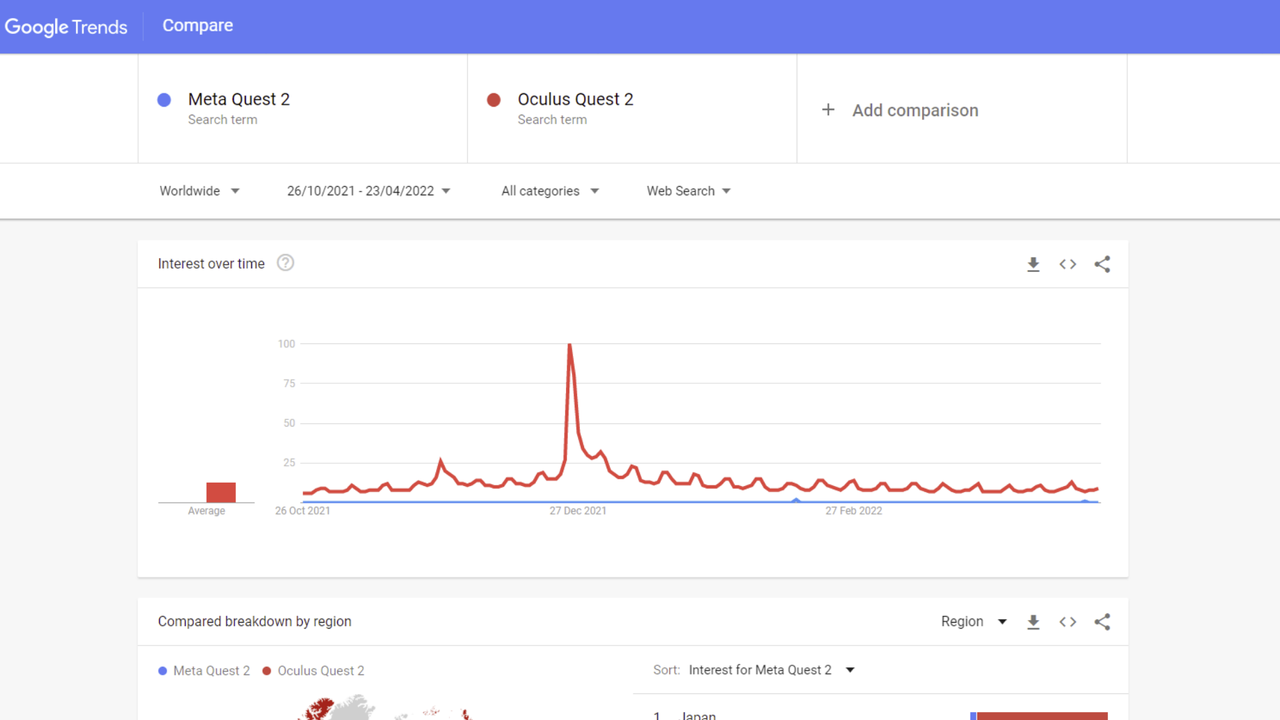This screenshot has height=720, width=1280.
Task: Click the peak of the Oculus Quest 2 line
Action: click(570, 345)
